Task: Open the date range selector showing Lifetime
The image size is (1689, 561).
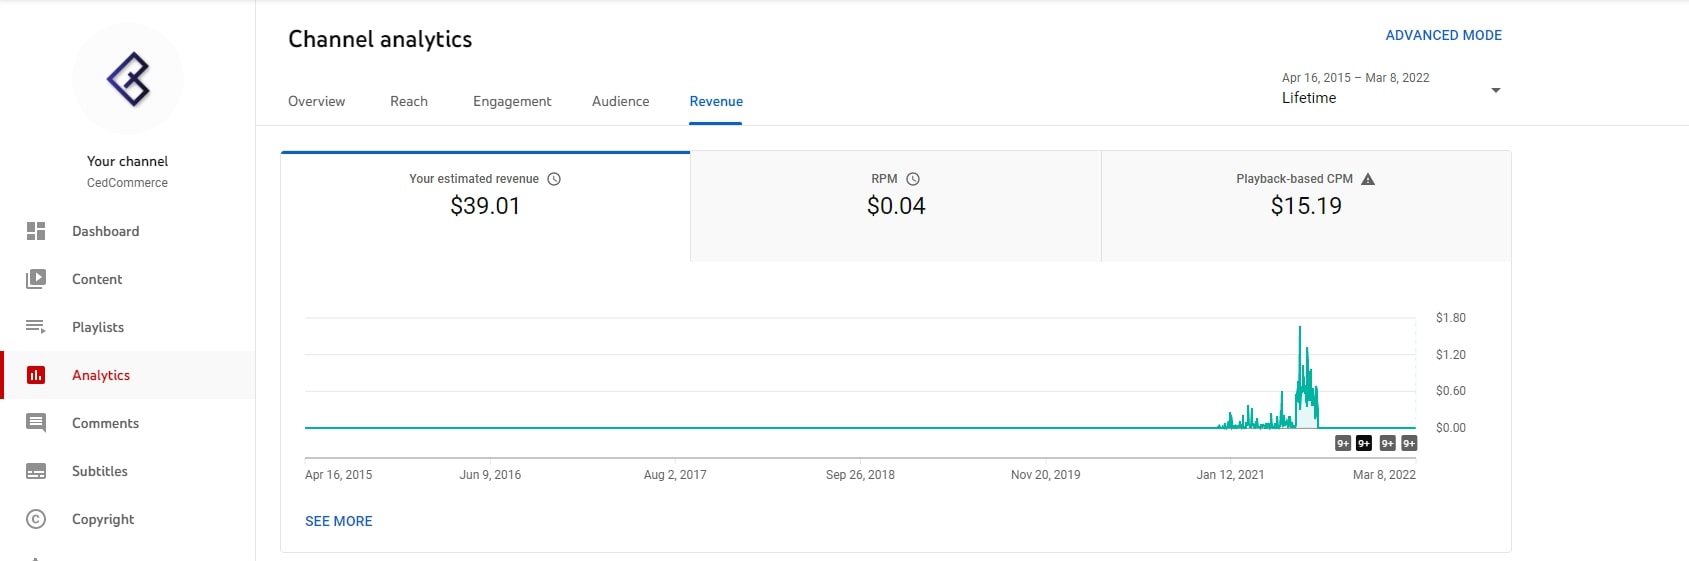Action: click(1391, 88)
